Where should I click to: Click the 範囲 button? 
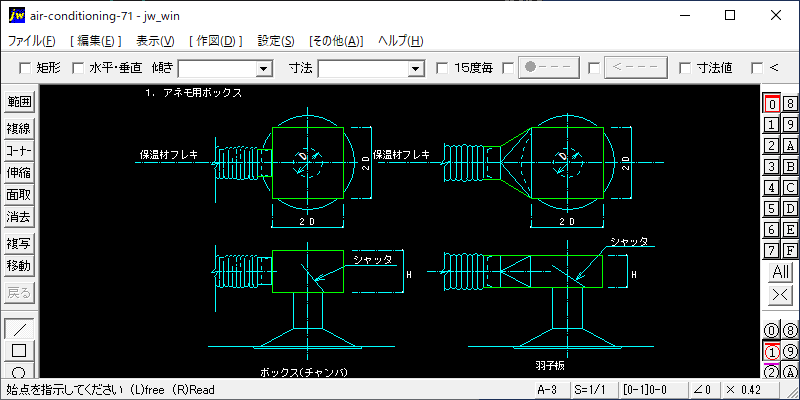coord(19,102)
